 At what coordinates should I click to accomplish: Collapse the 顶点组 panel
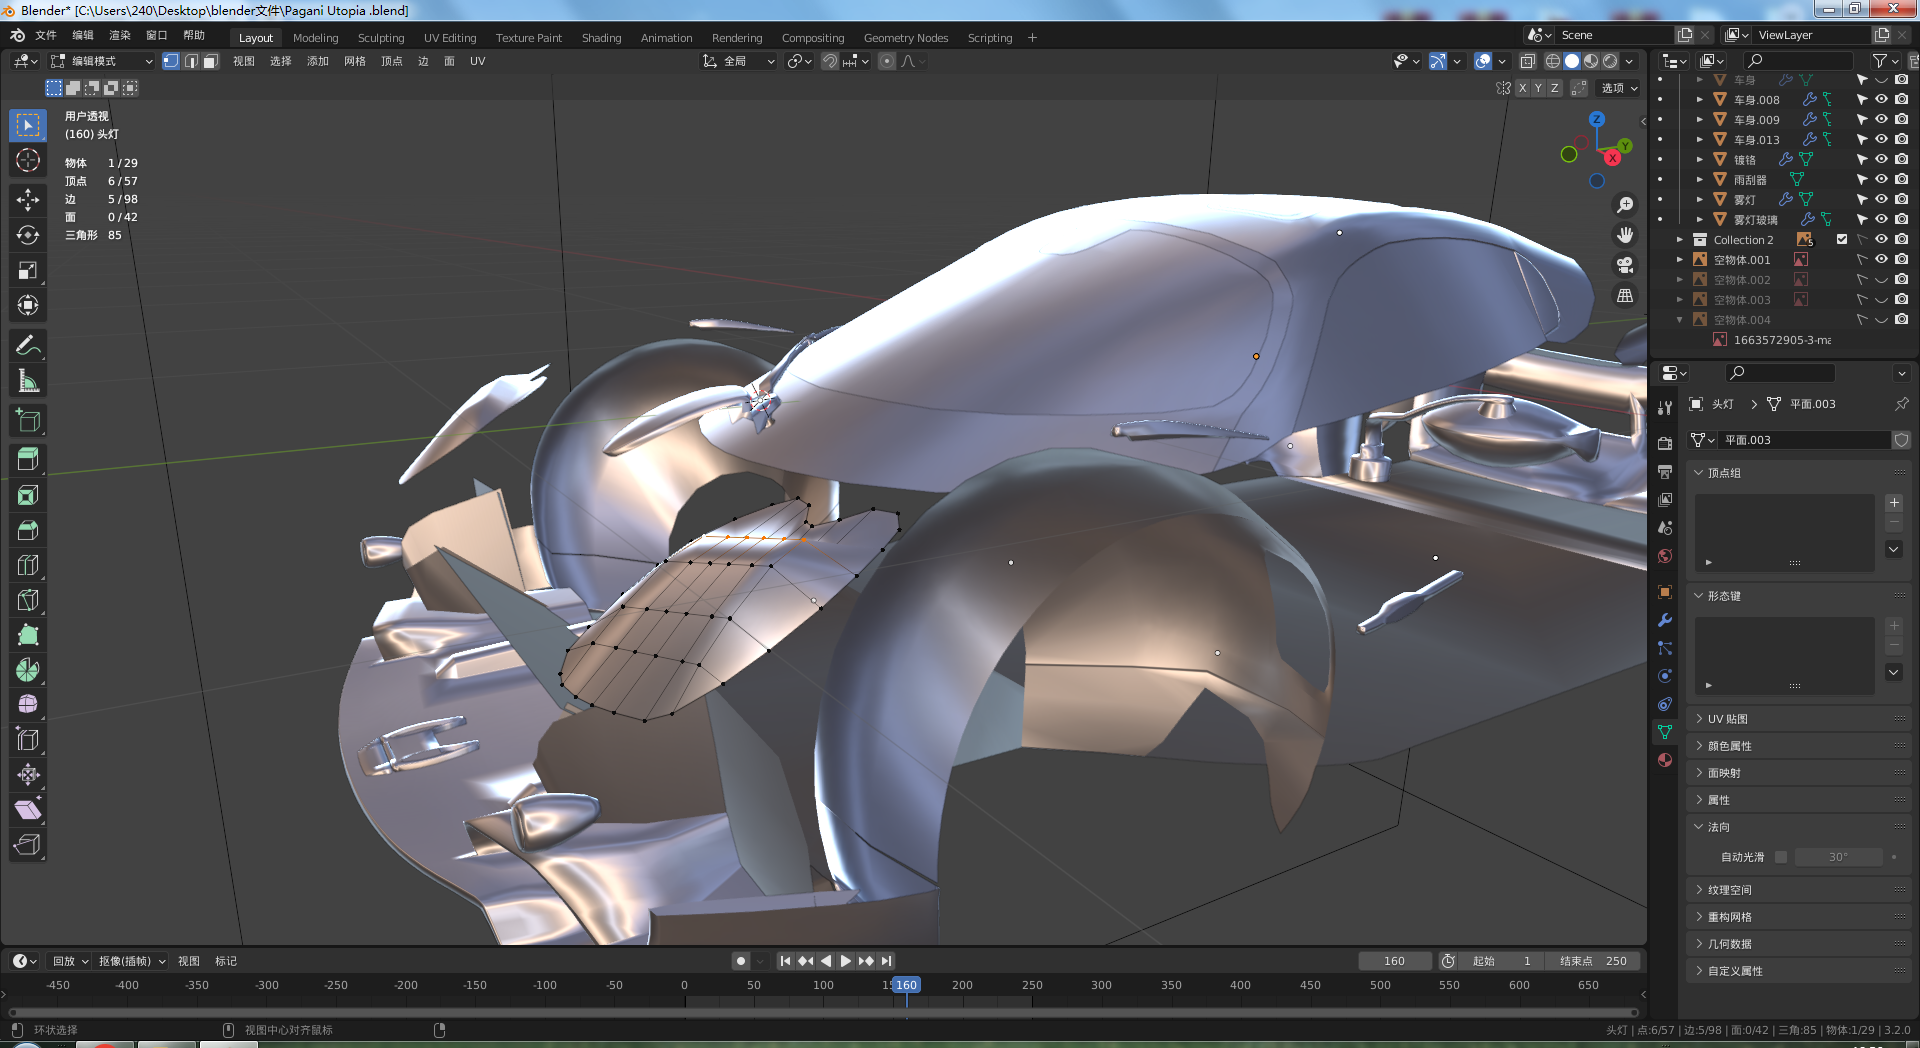[1800, 473]
